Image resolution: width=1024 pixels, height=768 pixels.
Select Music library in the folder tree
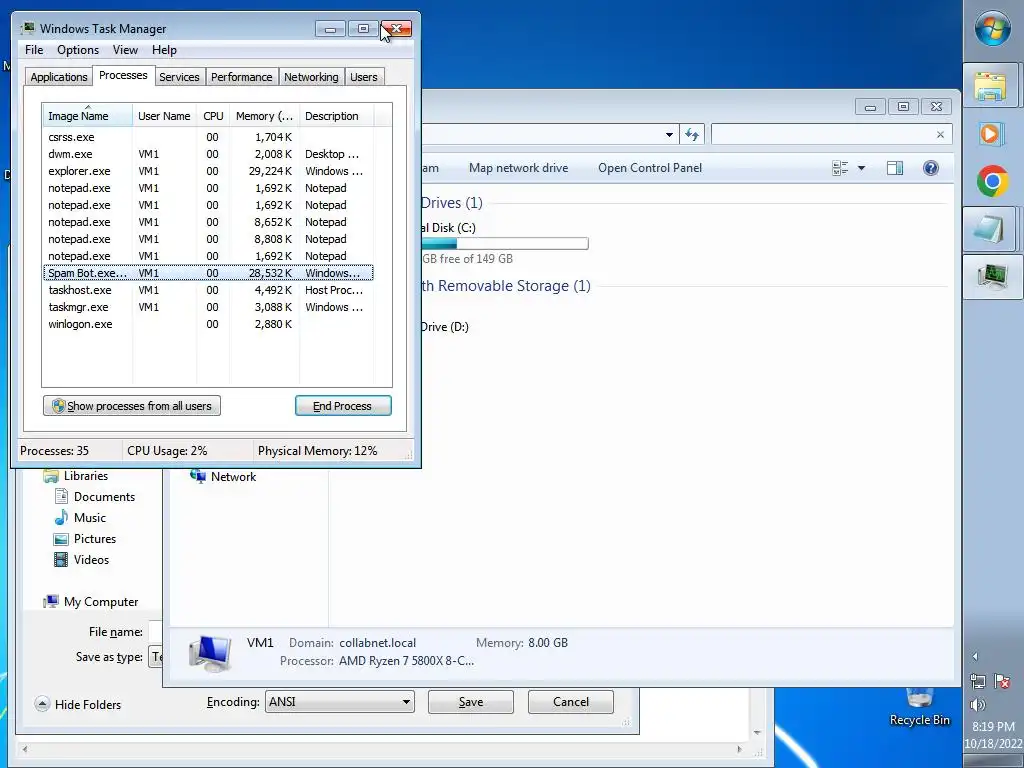[80, 517]
